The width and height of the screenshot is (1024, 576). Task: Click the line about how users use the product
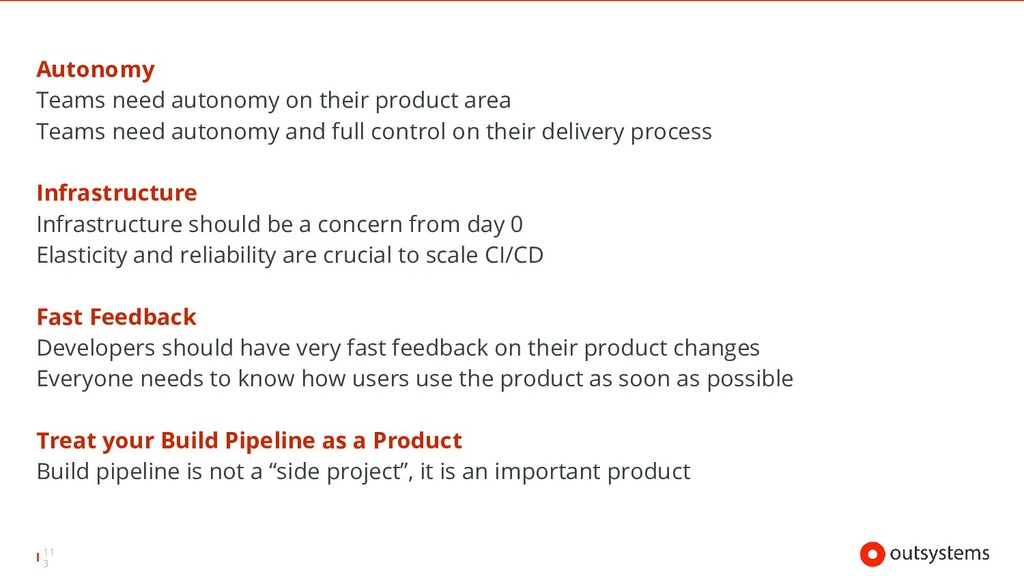click(x=415, y=379)
